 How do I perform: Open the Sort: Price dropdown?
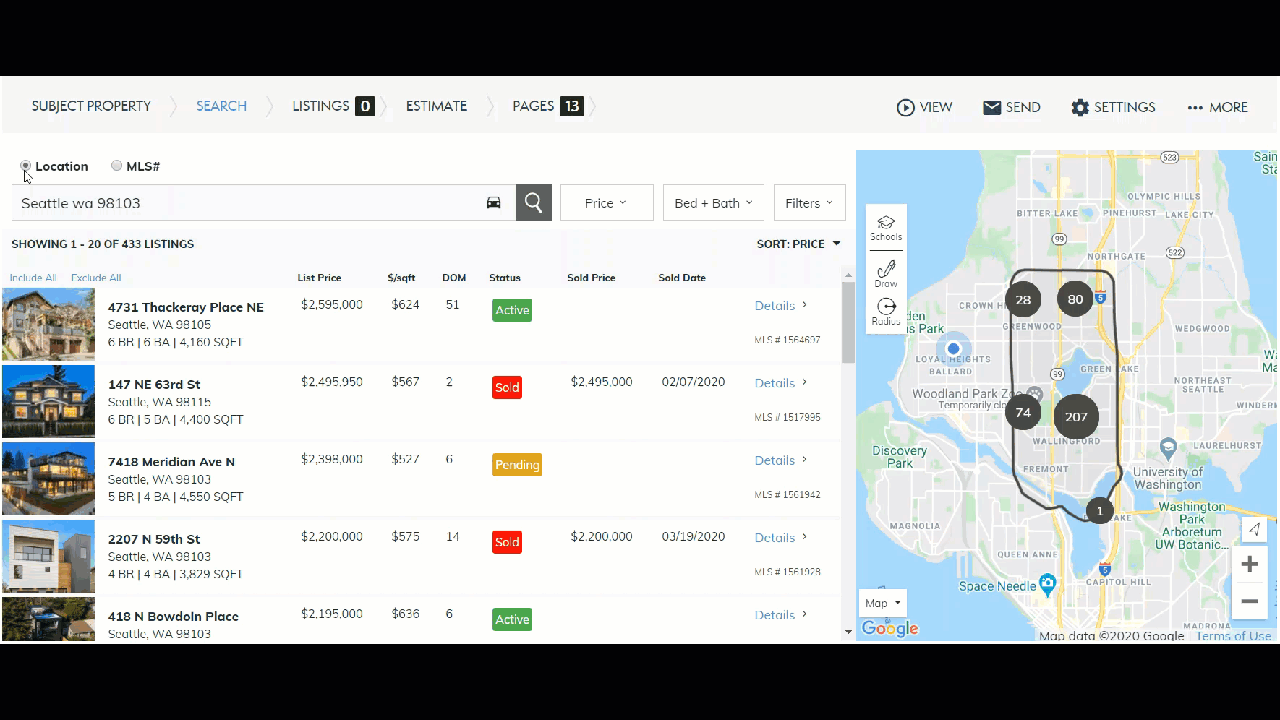(798, 244)
